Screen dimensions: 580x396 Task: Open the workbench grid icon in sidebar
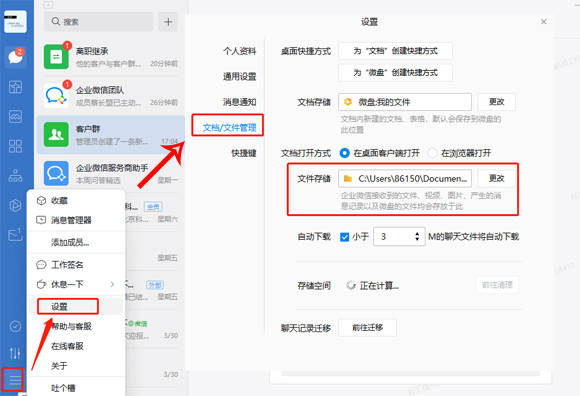click(x=15, y=146)
